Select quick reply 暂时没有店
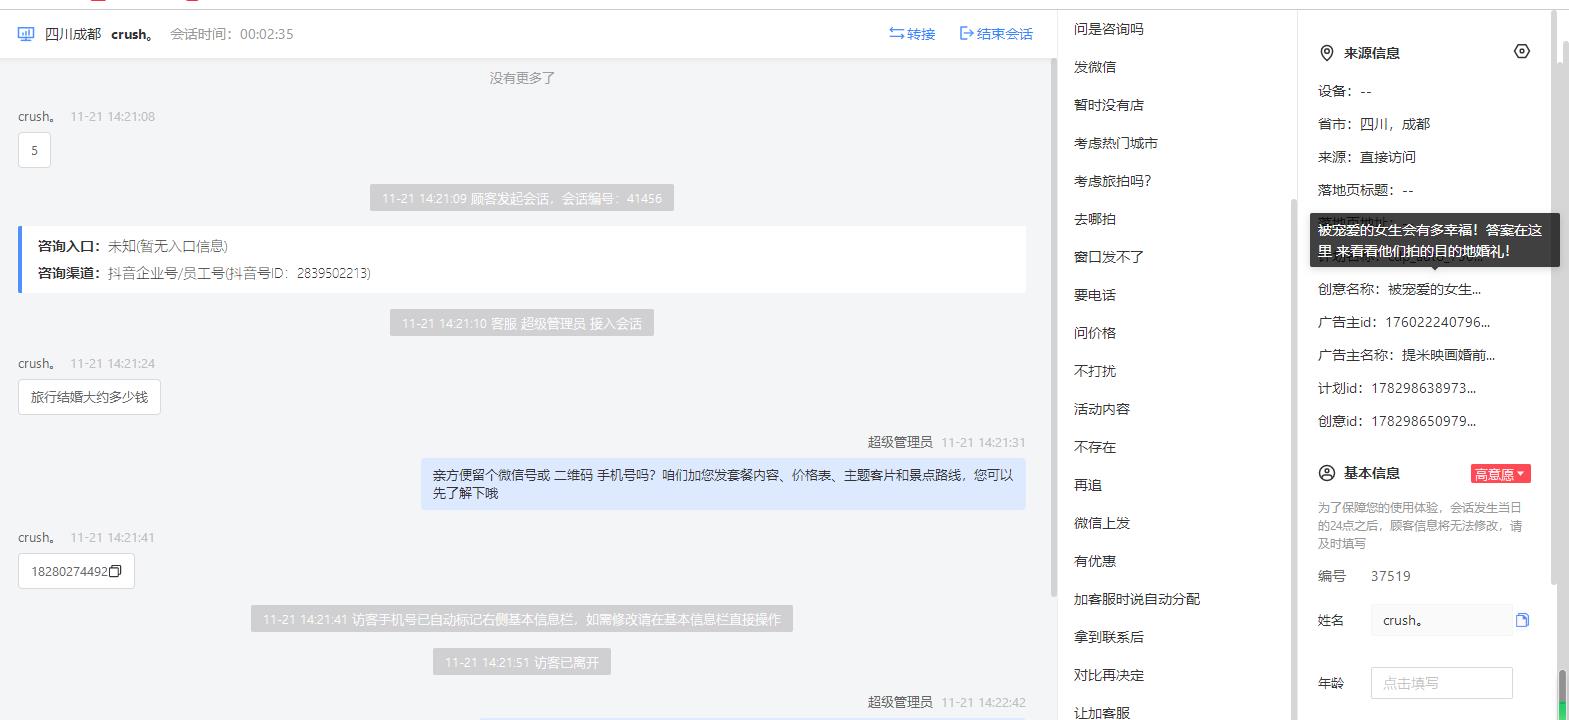The width and height of the screenshot is (1569, 720). tap(1109, 105)
